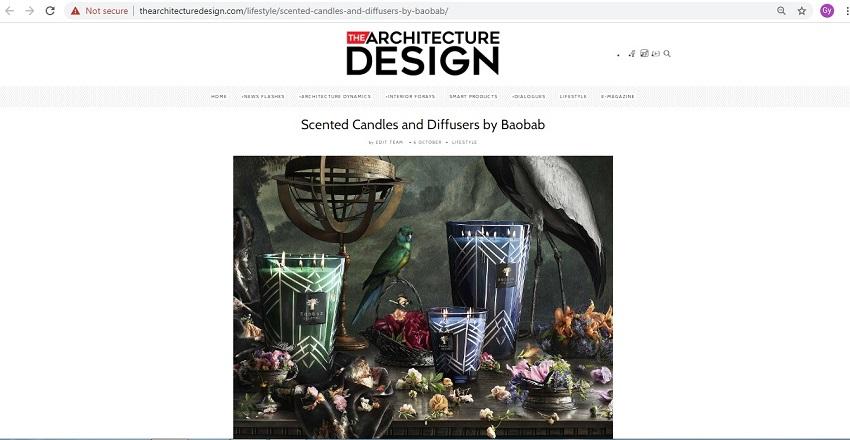Open site search magnifier icon
Image resolution: width=850 pixels, height=440 pixels.
coord(667,54)
